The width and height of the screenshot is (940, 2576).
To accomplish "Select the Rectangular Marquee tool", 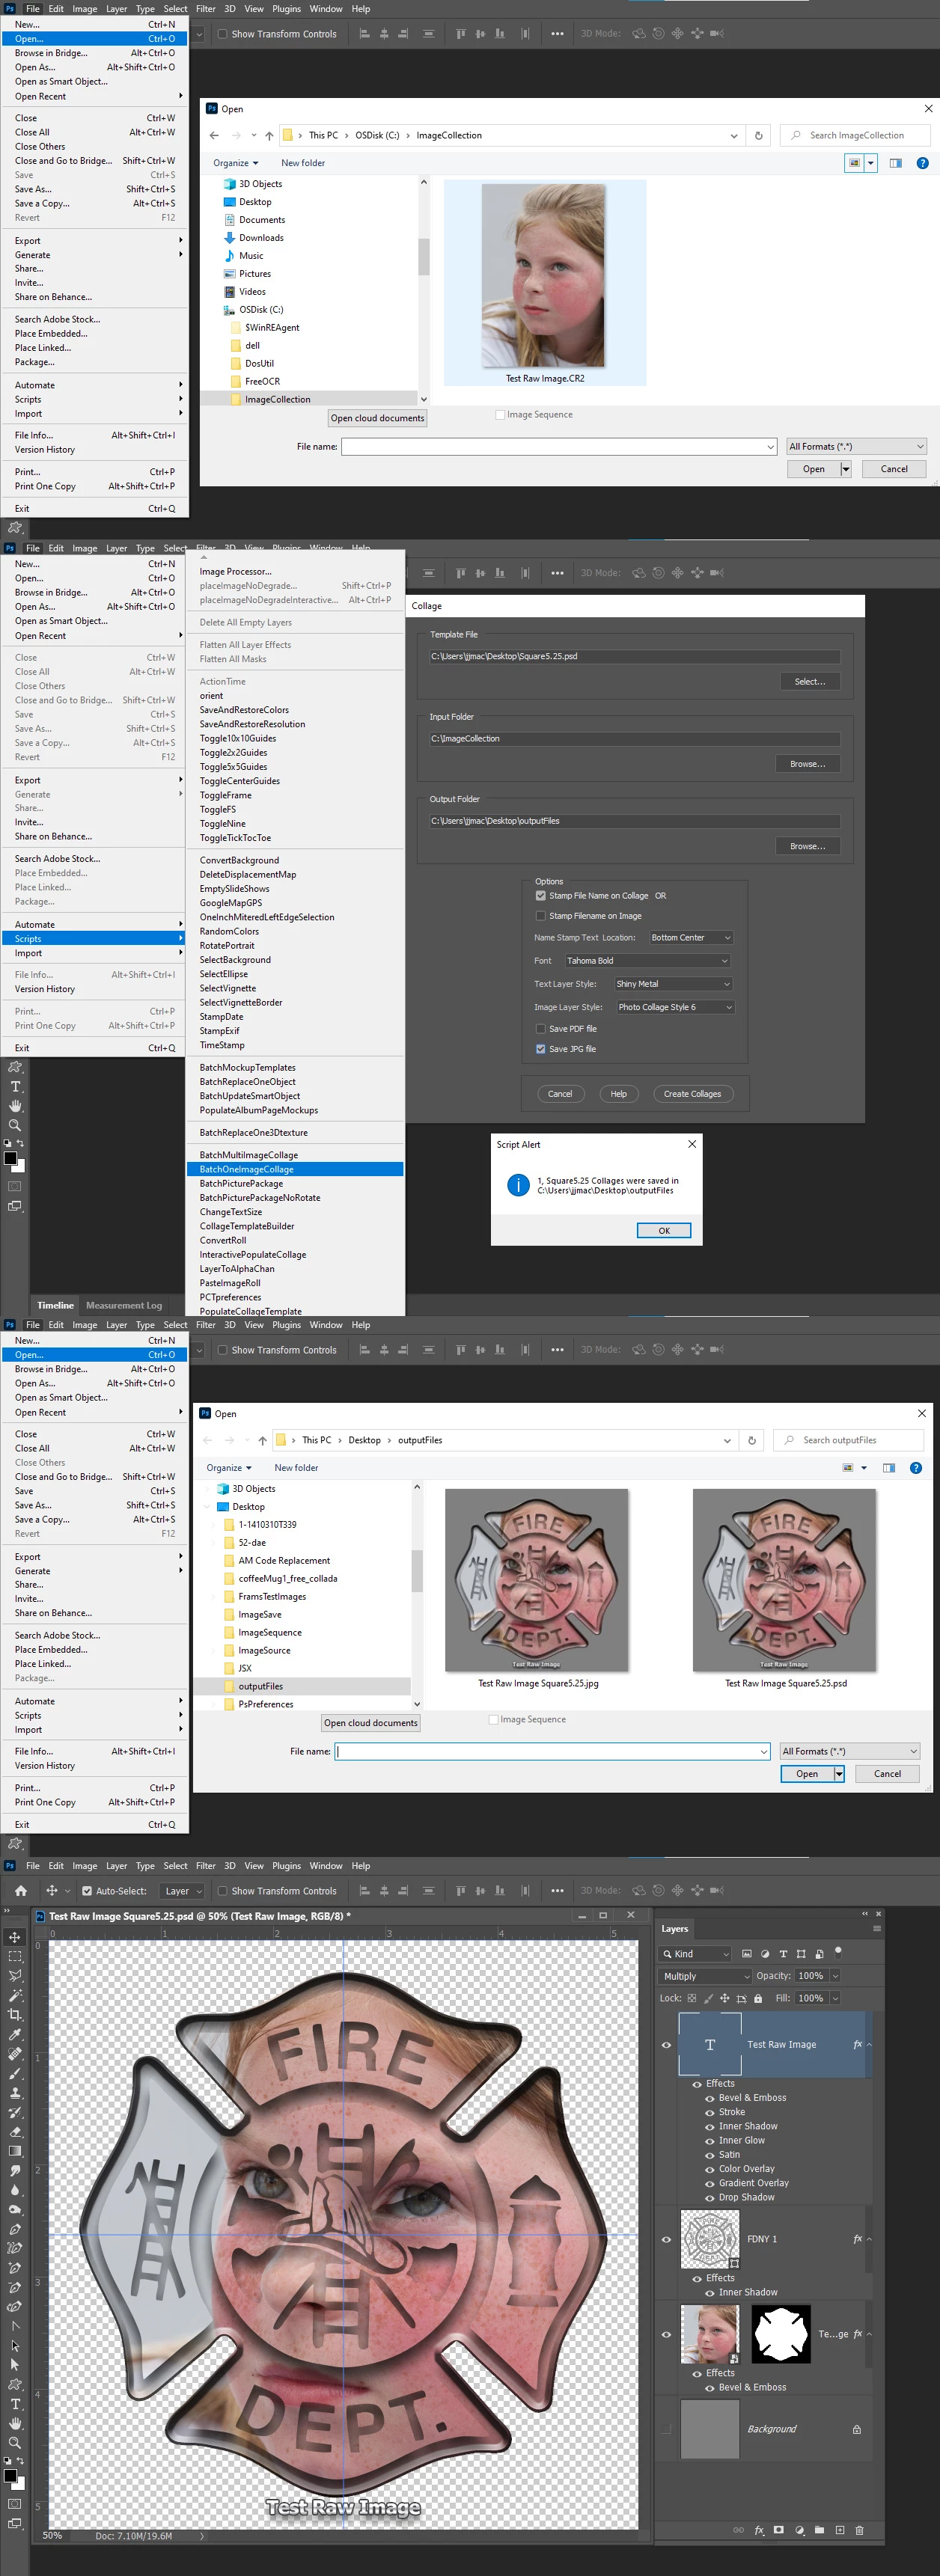I will [x=15, y=1957].
